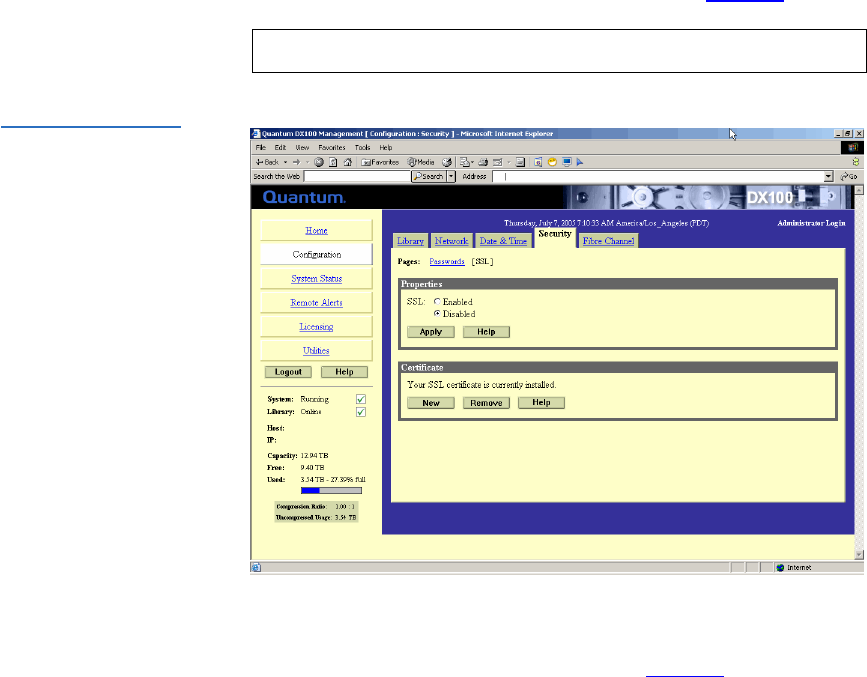Click New in the Certificate section
The width and height of the screenshot is (867, 677).
pos(431,403)
